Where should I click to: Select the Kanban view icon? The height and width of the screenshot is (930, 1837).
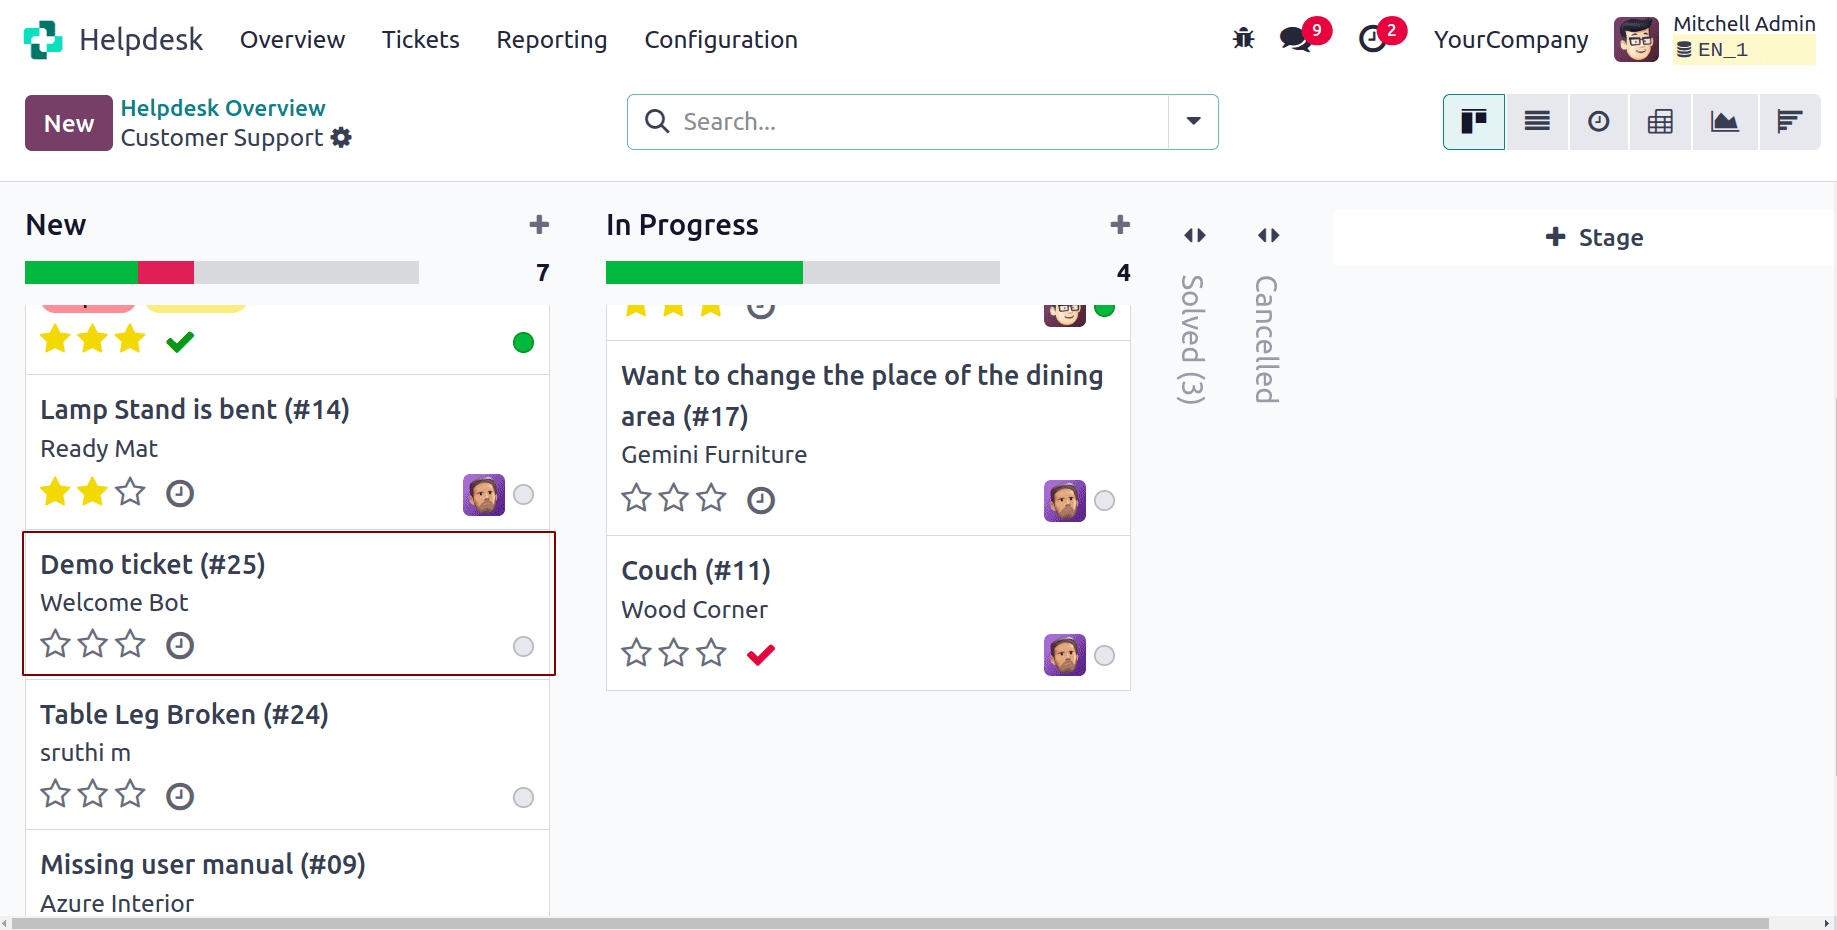(1473, 121)
